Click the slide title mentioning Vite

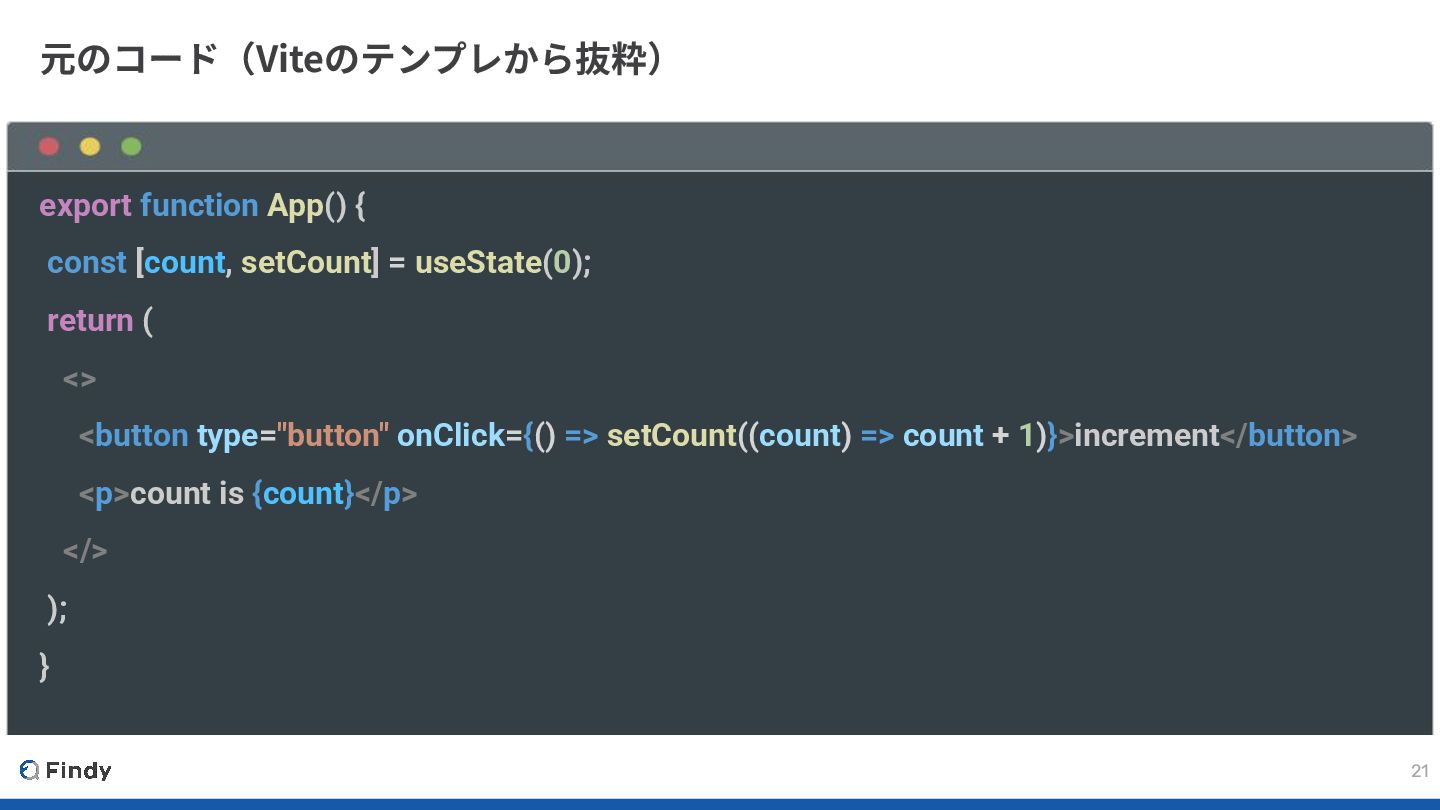pyautogui.click(x=351, y=60)
